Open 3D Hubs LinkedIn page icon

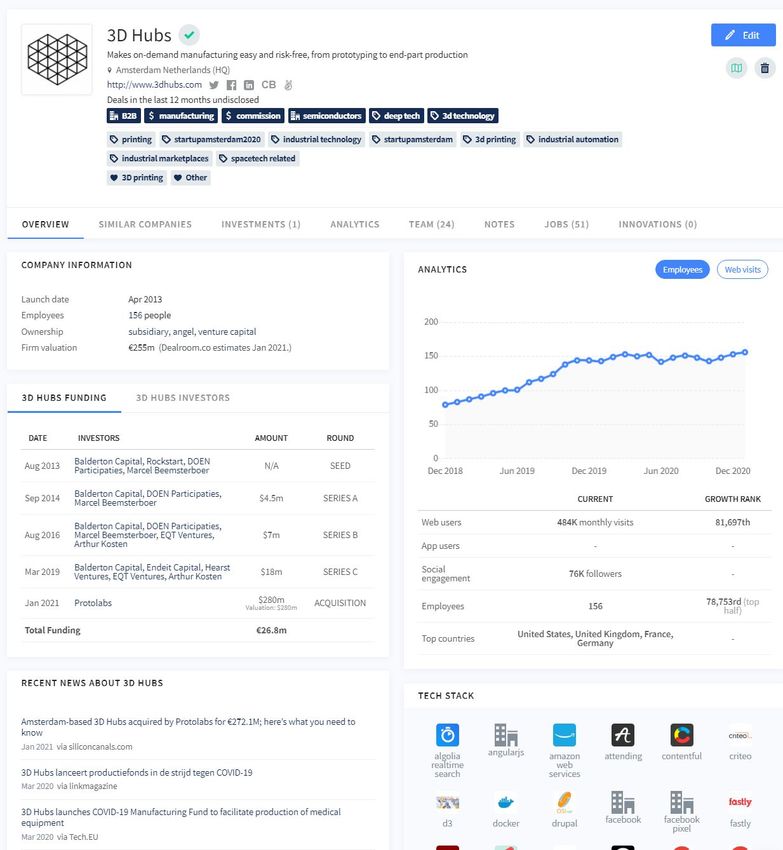point(249,85)
